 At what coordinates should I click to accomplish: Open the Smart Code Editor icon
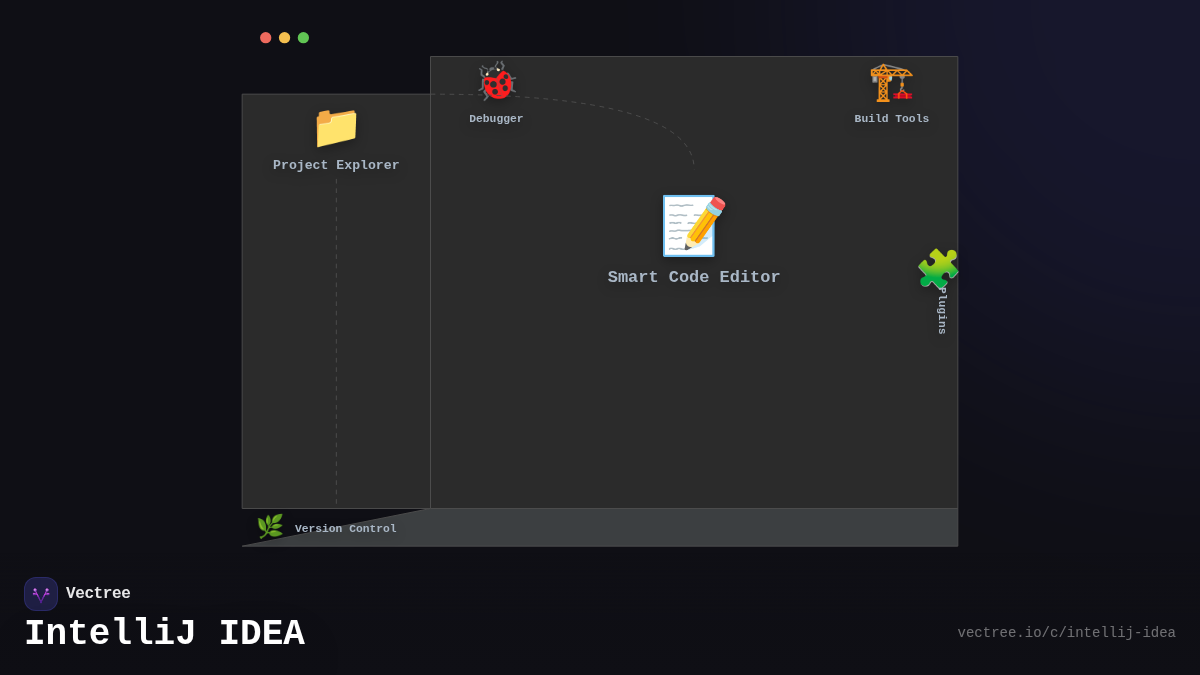693,226
